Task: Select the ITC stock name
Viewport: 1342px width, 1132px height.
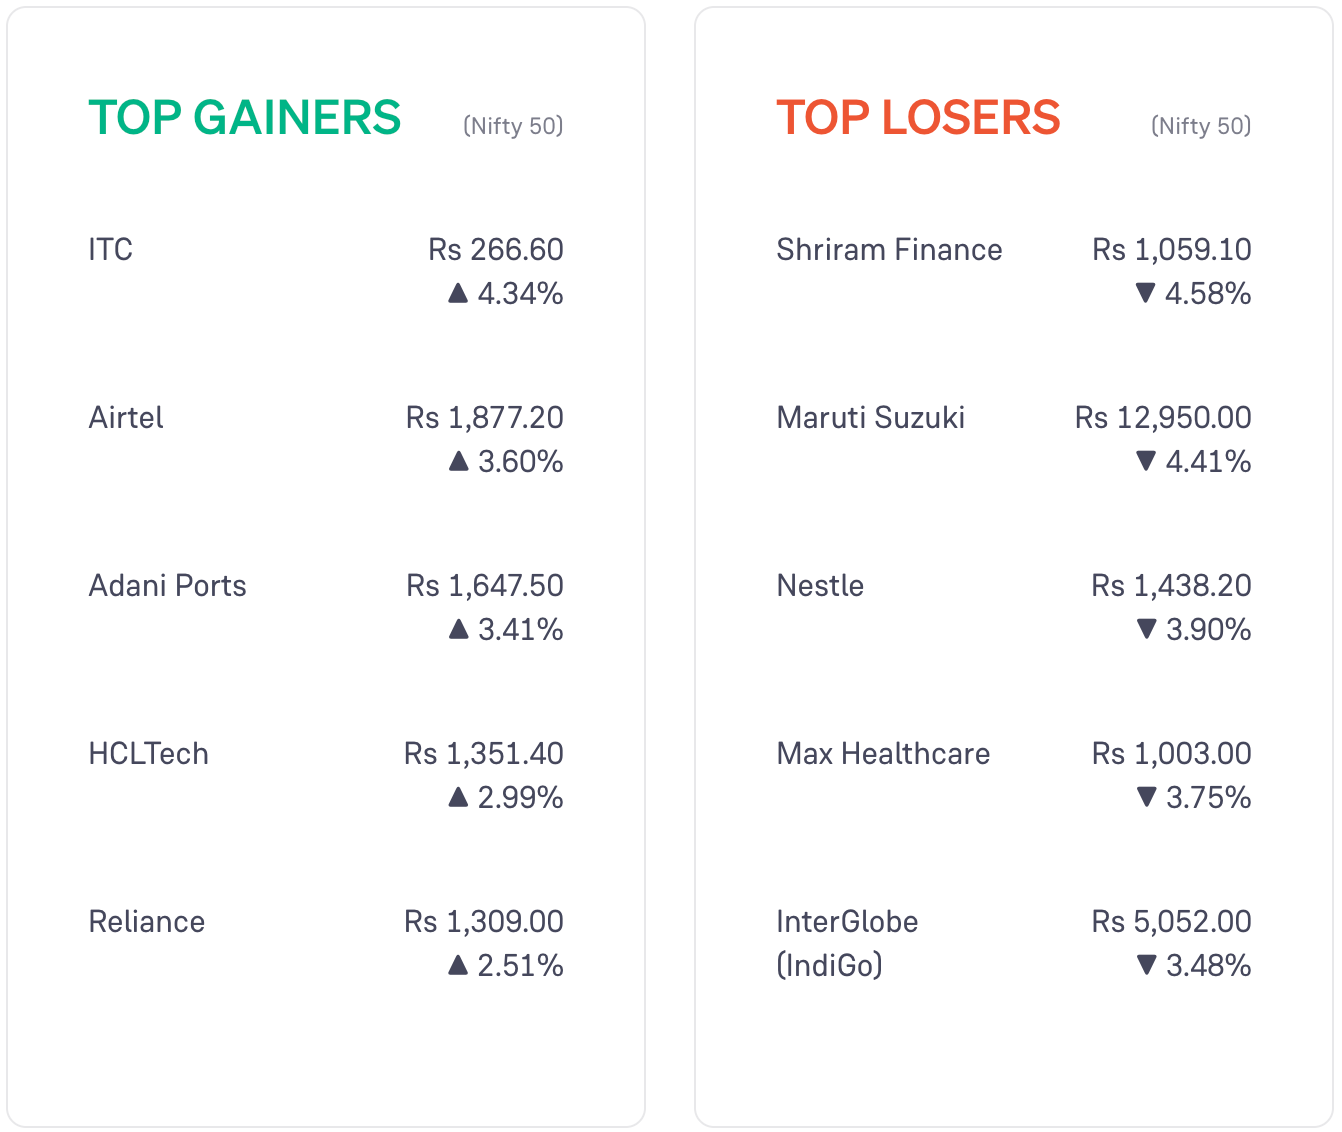Action: [x=110, y=249]
